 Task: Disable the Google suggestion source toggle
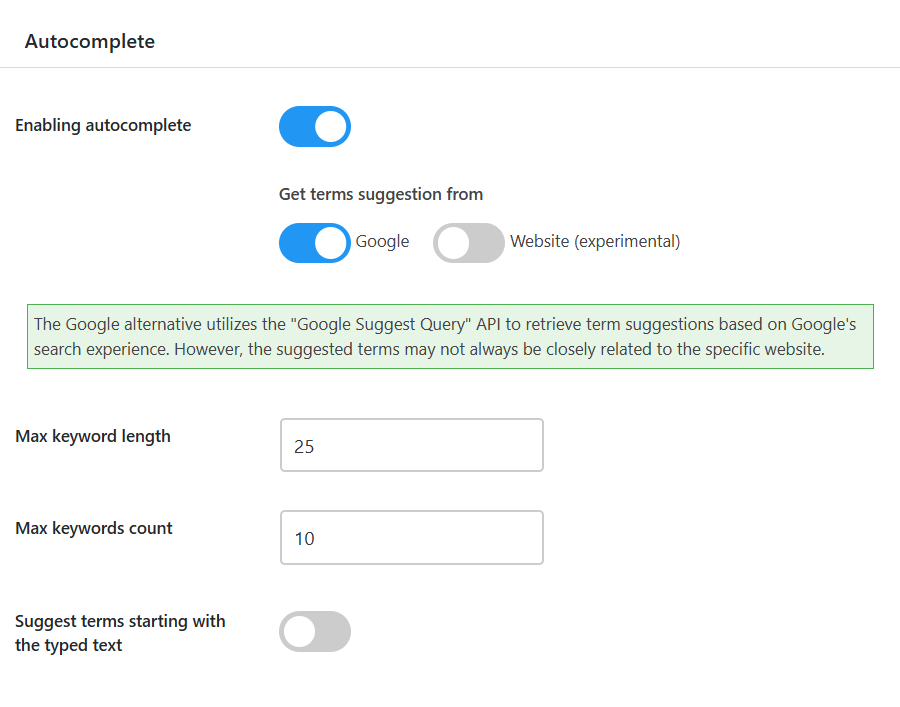point(315,243)
